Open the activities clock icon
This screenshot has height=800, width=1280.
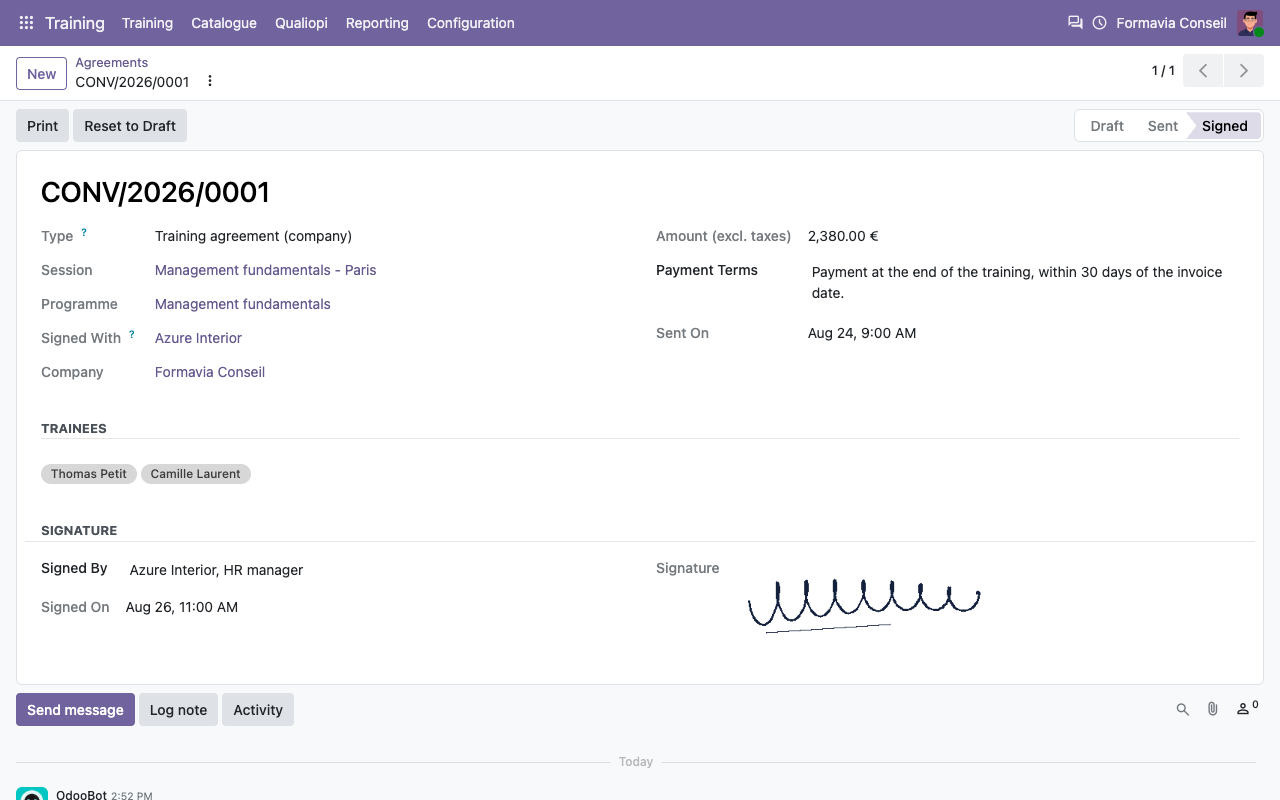tap(1100, 23)
